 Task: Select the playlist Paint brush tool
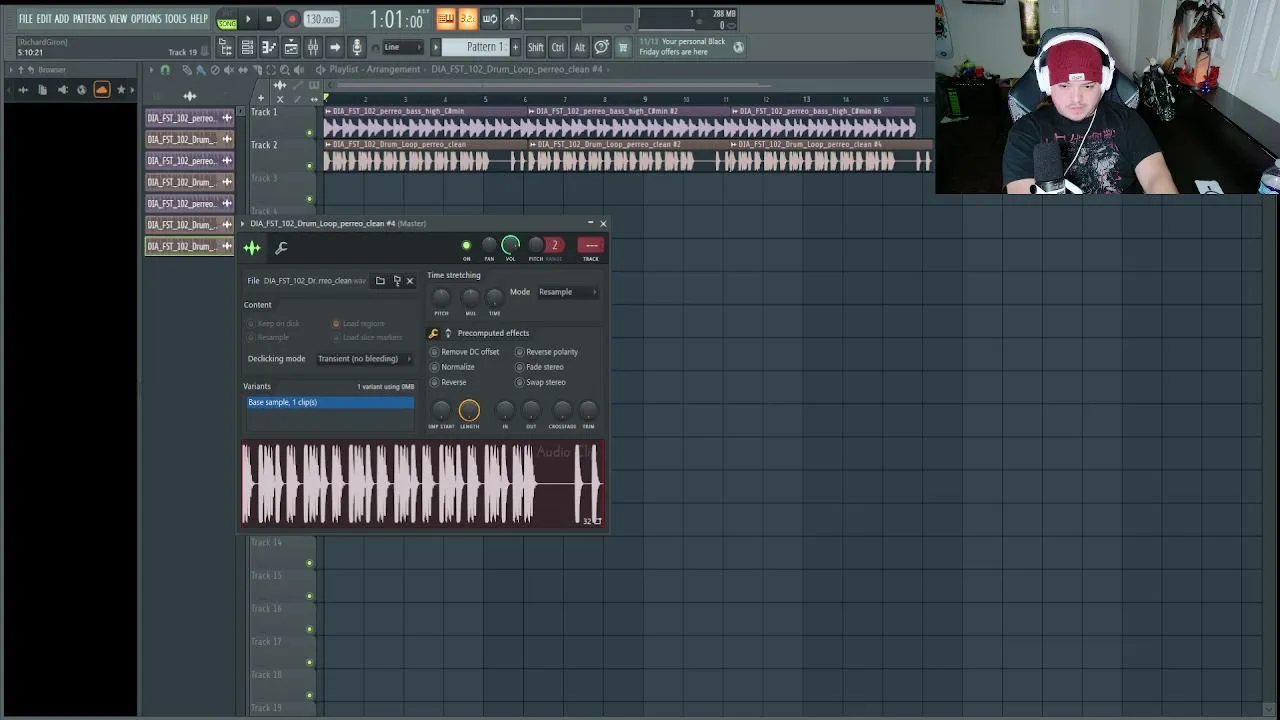coord(200,70)
